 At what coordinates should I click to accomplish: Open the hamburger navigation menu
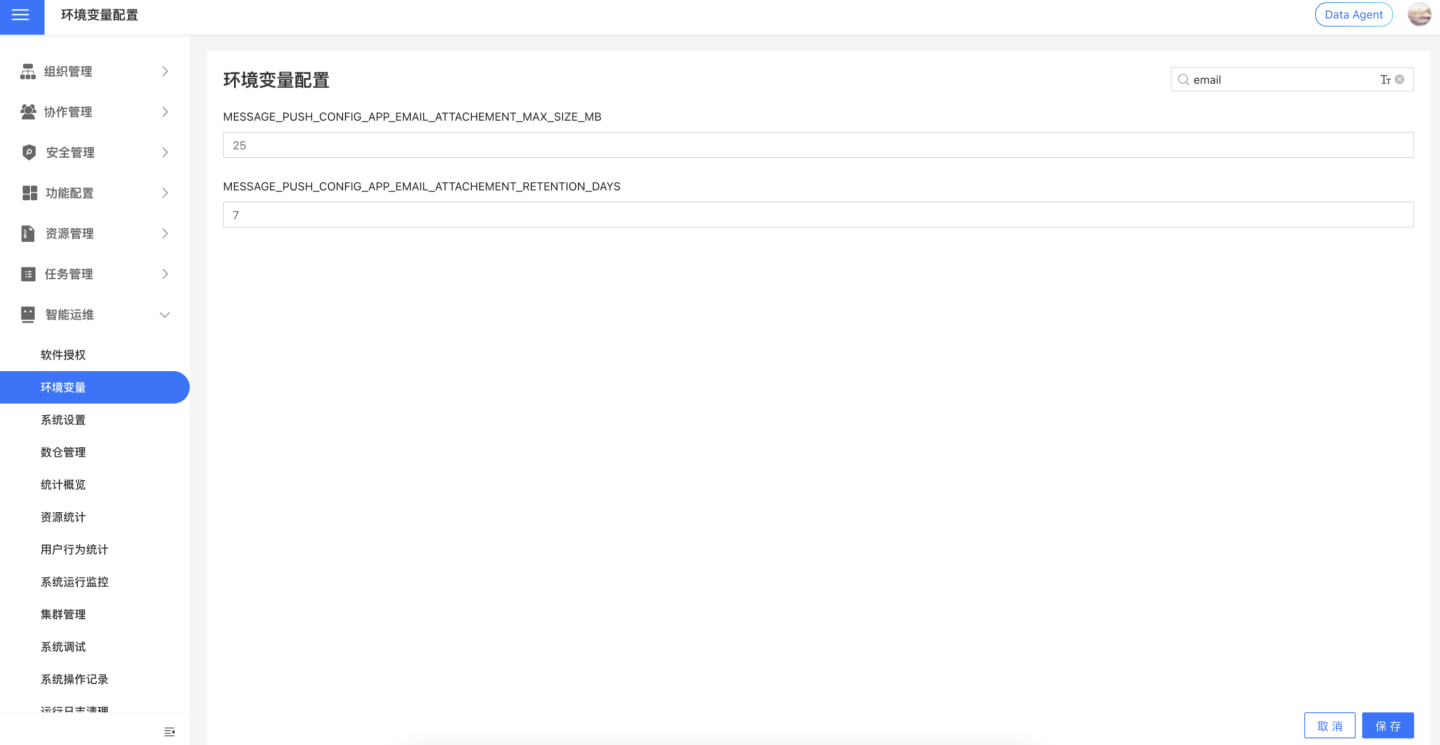[21, 16]
